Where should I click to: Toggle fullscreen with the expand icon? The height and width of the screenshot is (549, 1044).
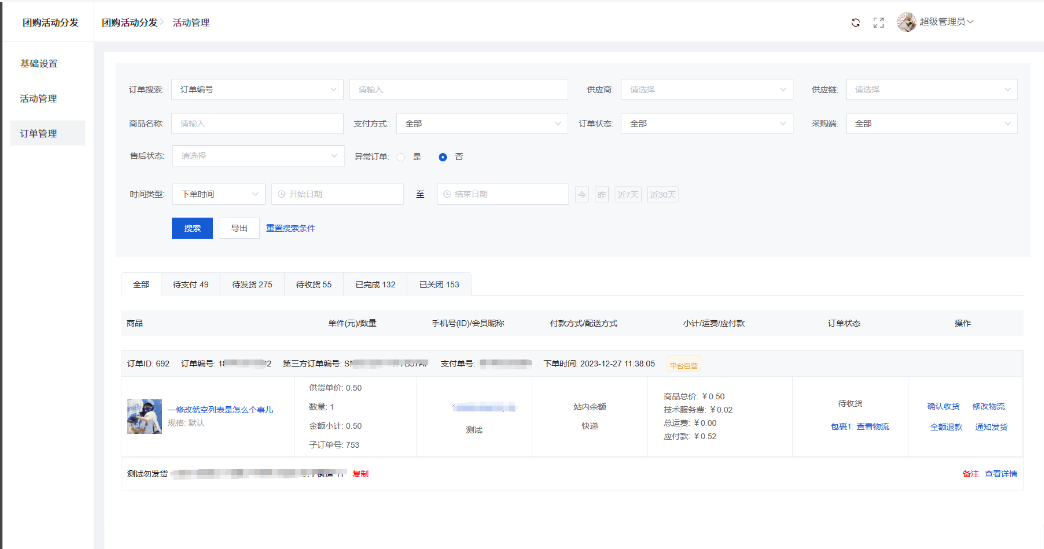point(879,22)
